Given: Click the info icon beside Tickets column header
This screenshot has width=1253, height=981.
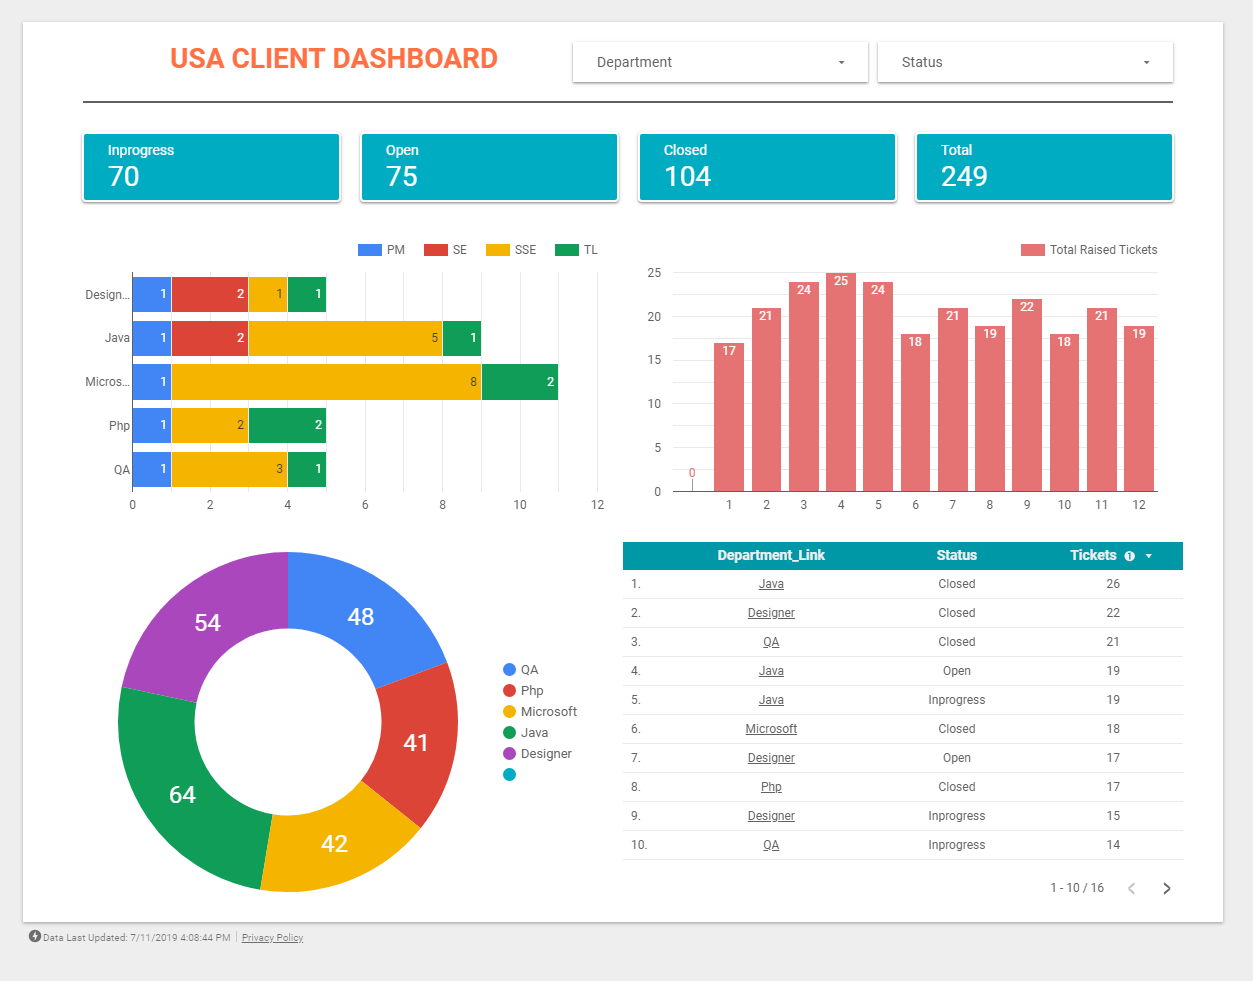Looking at the screenshot, I should click(x=1129, y=556).
